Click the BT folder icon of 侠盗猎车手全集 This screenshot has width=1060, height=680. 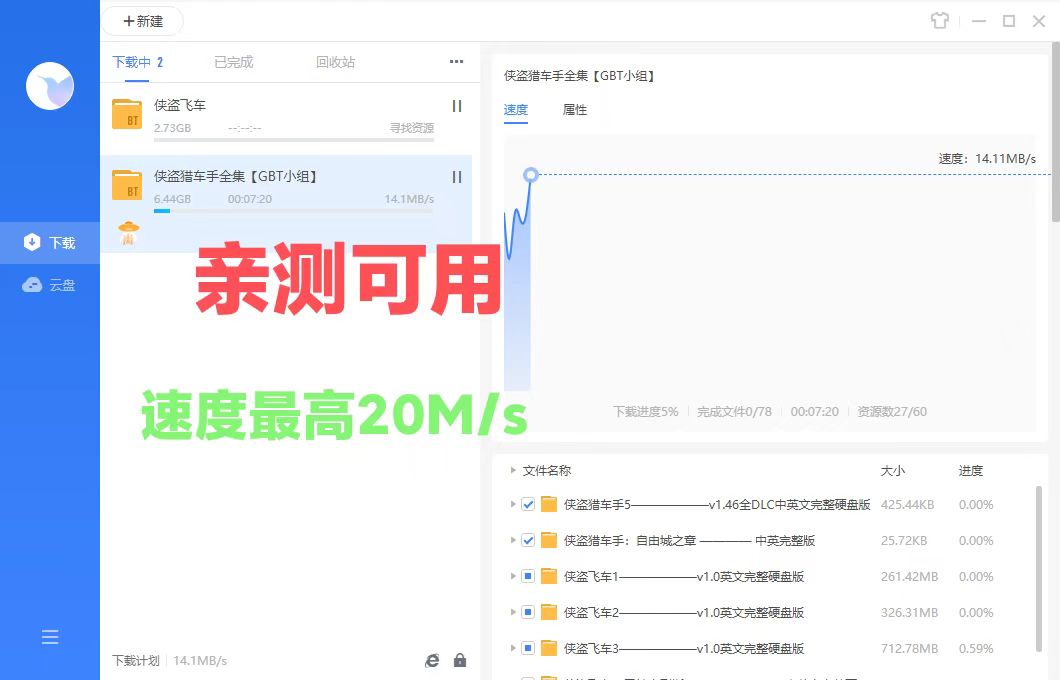(x=127, y=185)
